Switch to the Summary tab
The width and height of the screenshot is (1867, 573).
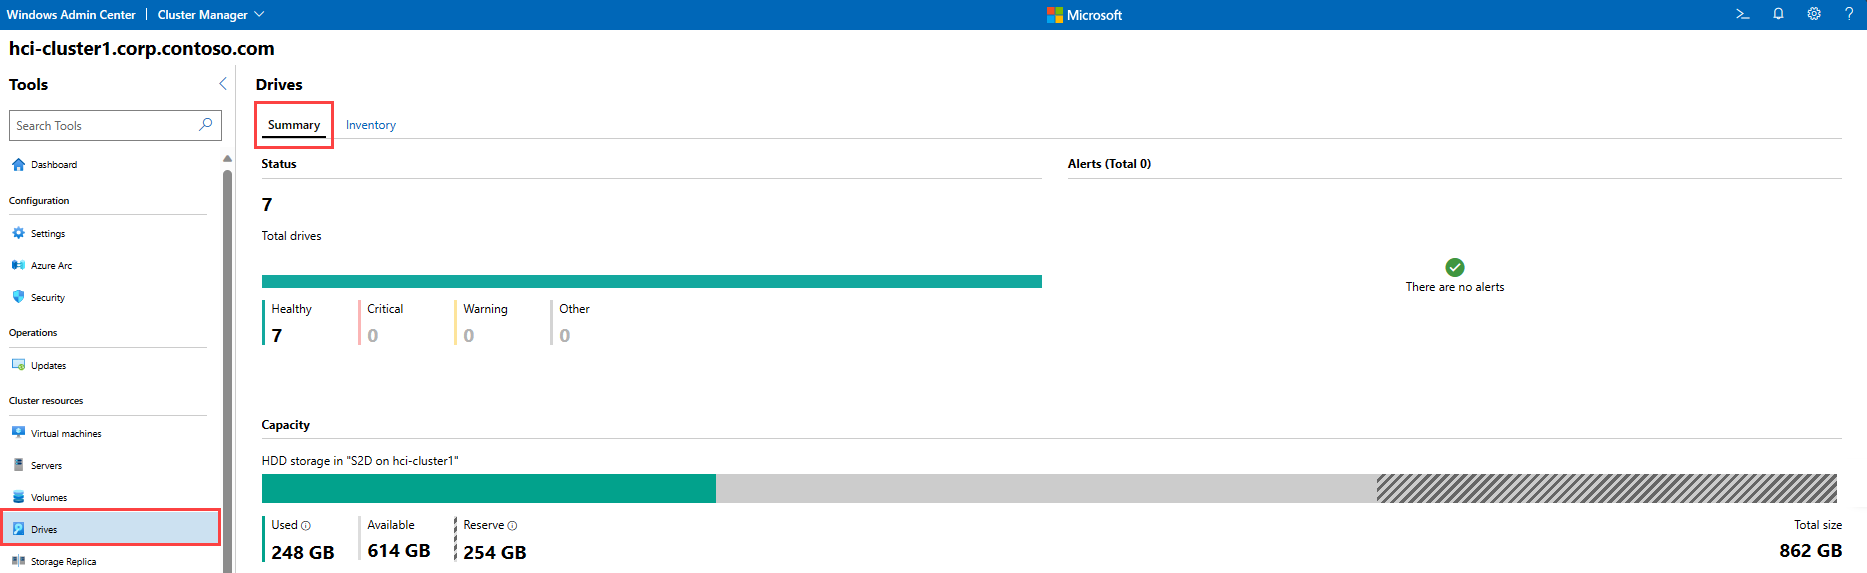[294, 125]
